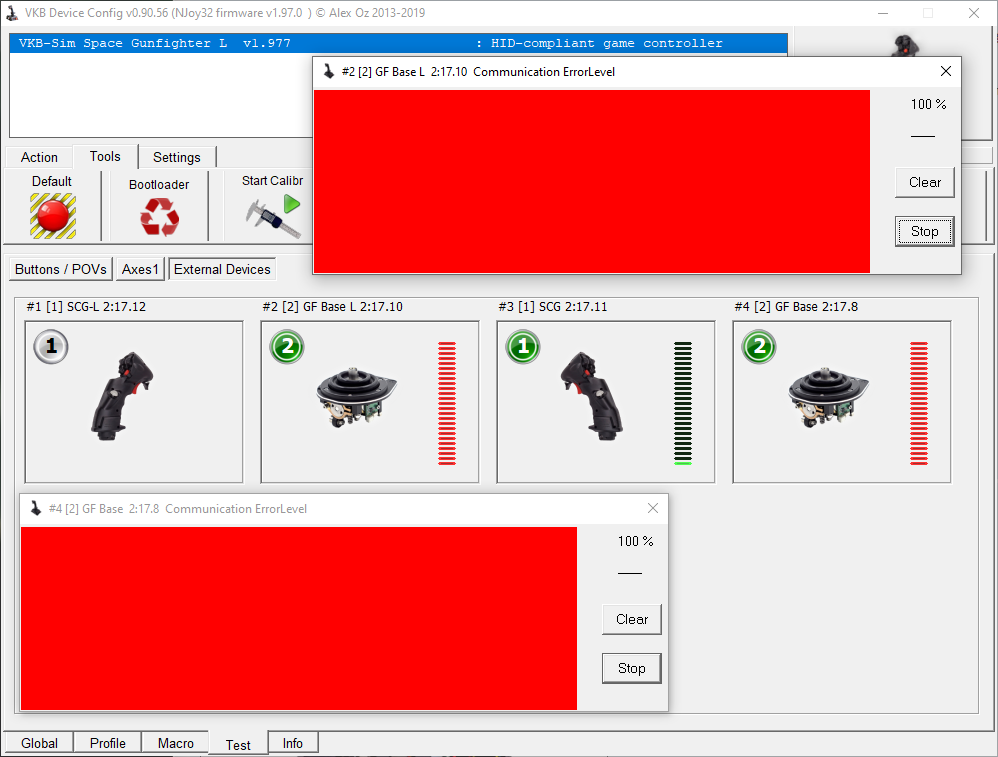Screen dimensions: 998x757
Task: Stop the #4 GF Base error monitoring
Action: [x=631, y=668]
